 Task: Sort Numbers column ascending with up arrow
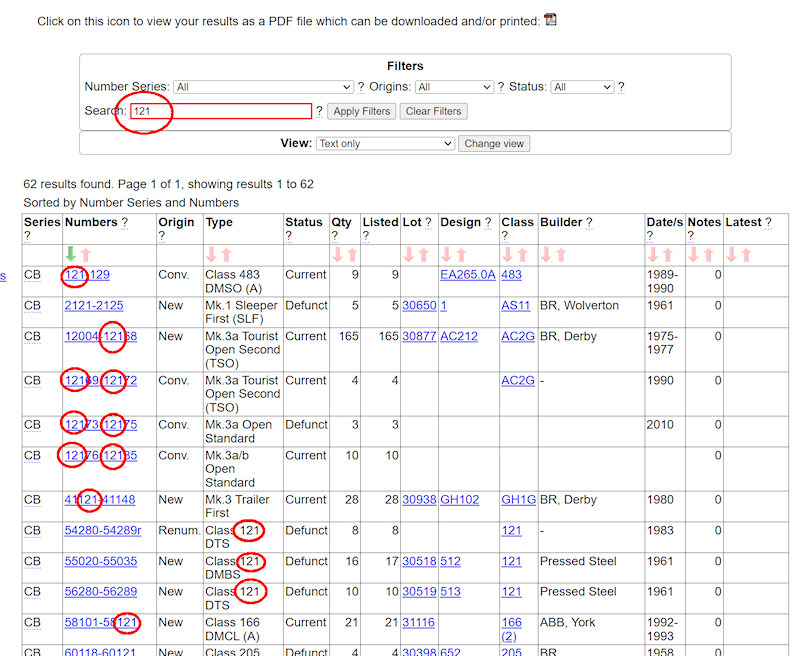(85, 255)
